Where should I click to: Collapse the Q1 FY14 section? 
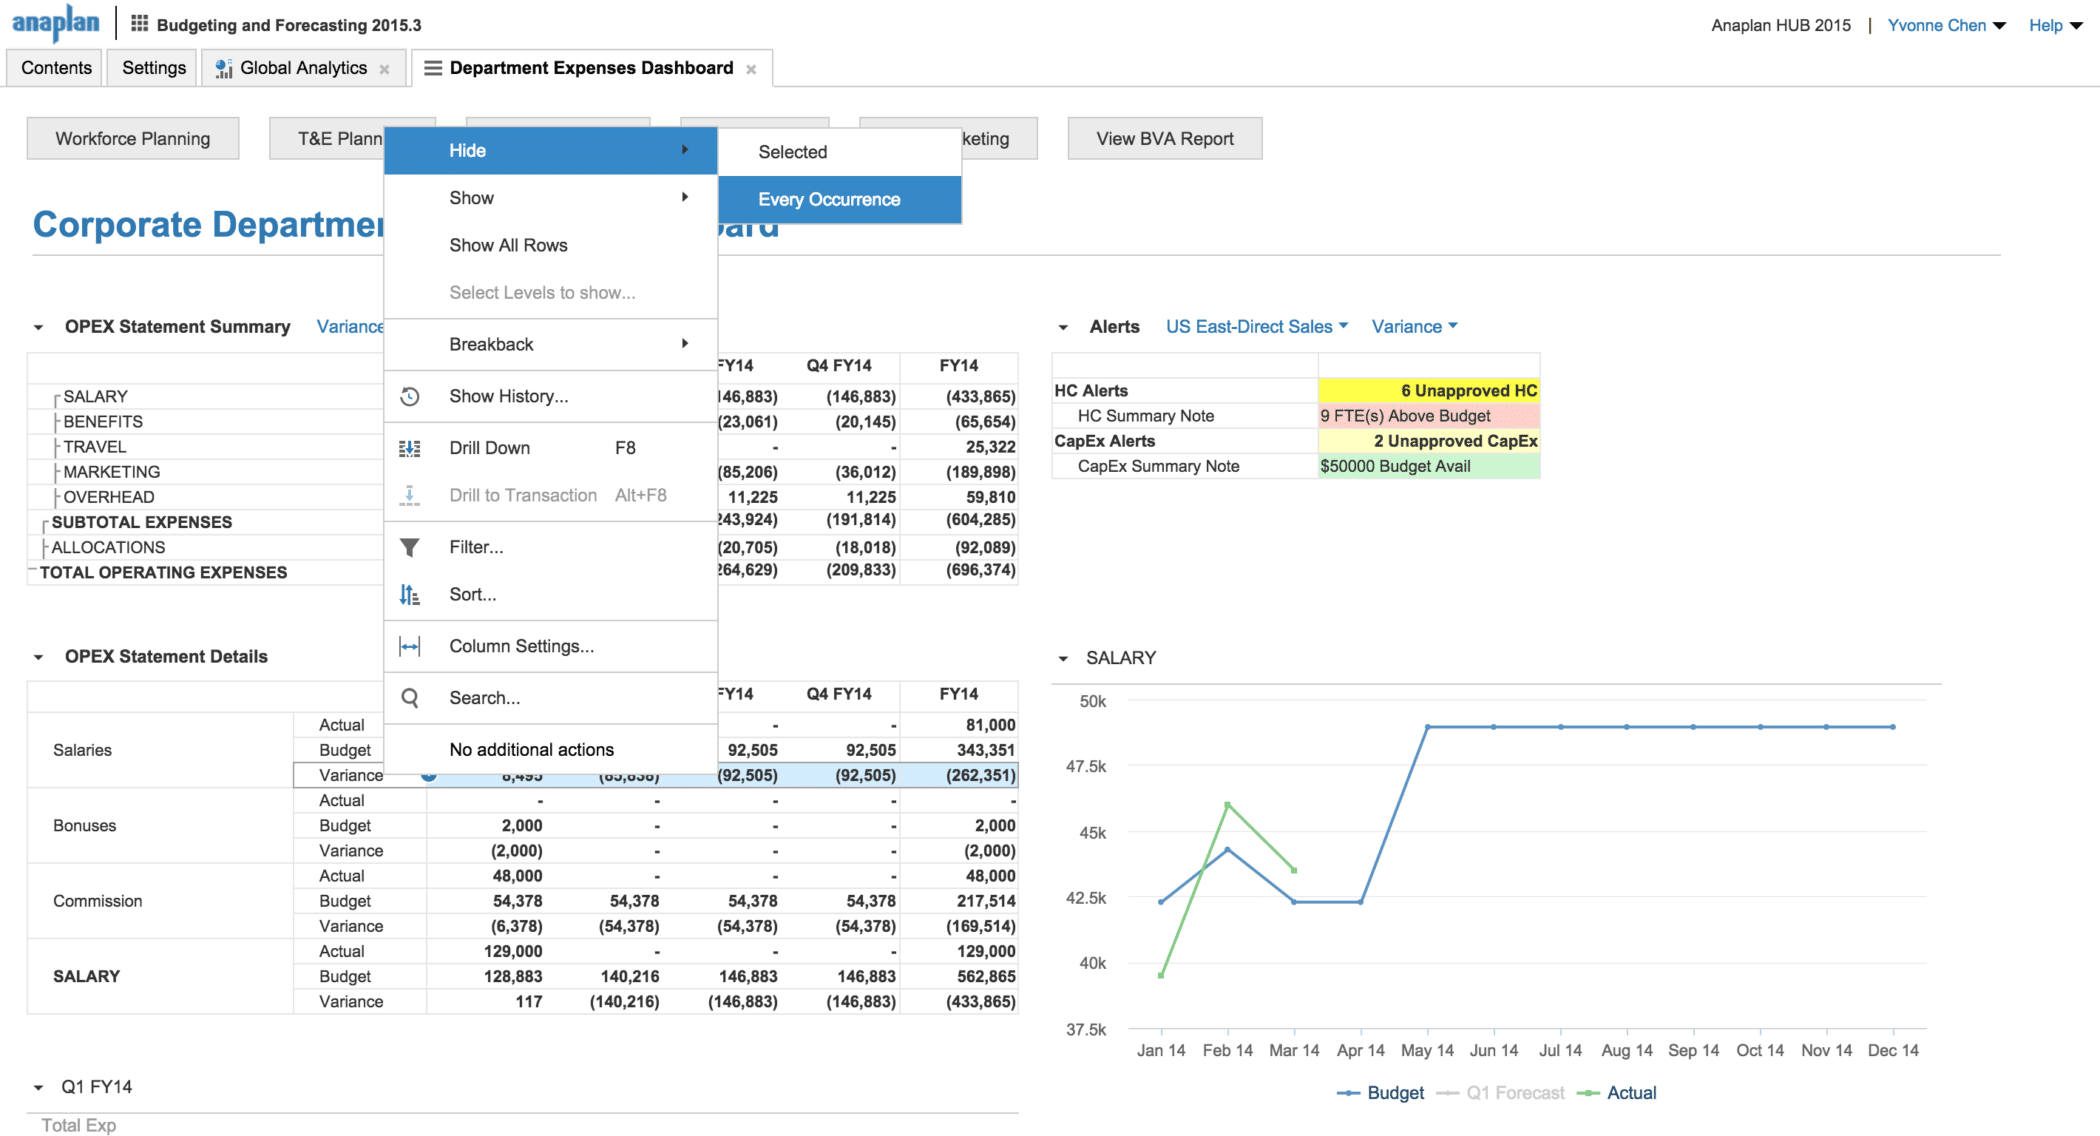(38, 1087)
